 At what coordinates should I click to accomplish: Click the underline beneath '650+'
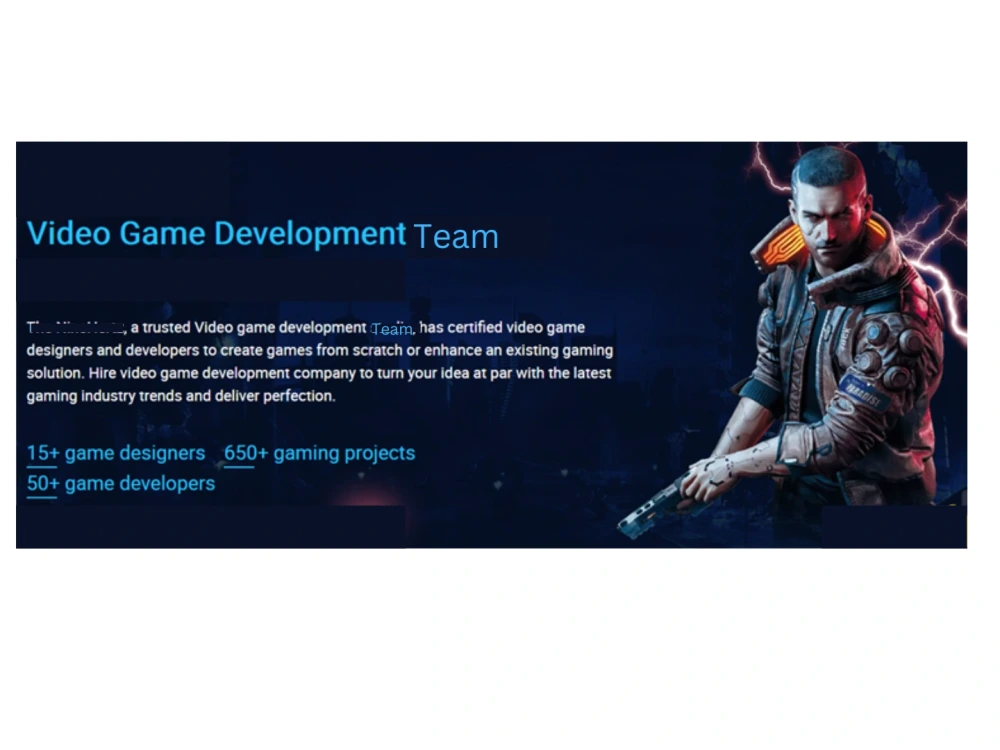[x=241, y=466]
